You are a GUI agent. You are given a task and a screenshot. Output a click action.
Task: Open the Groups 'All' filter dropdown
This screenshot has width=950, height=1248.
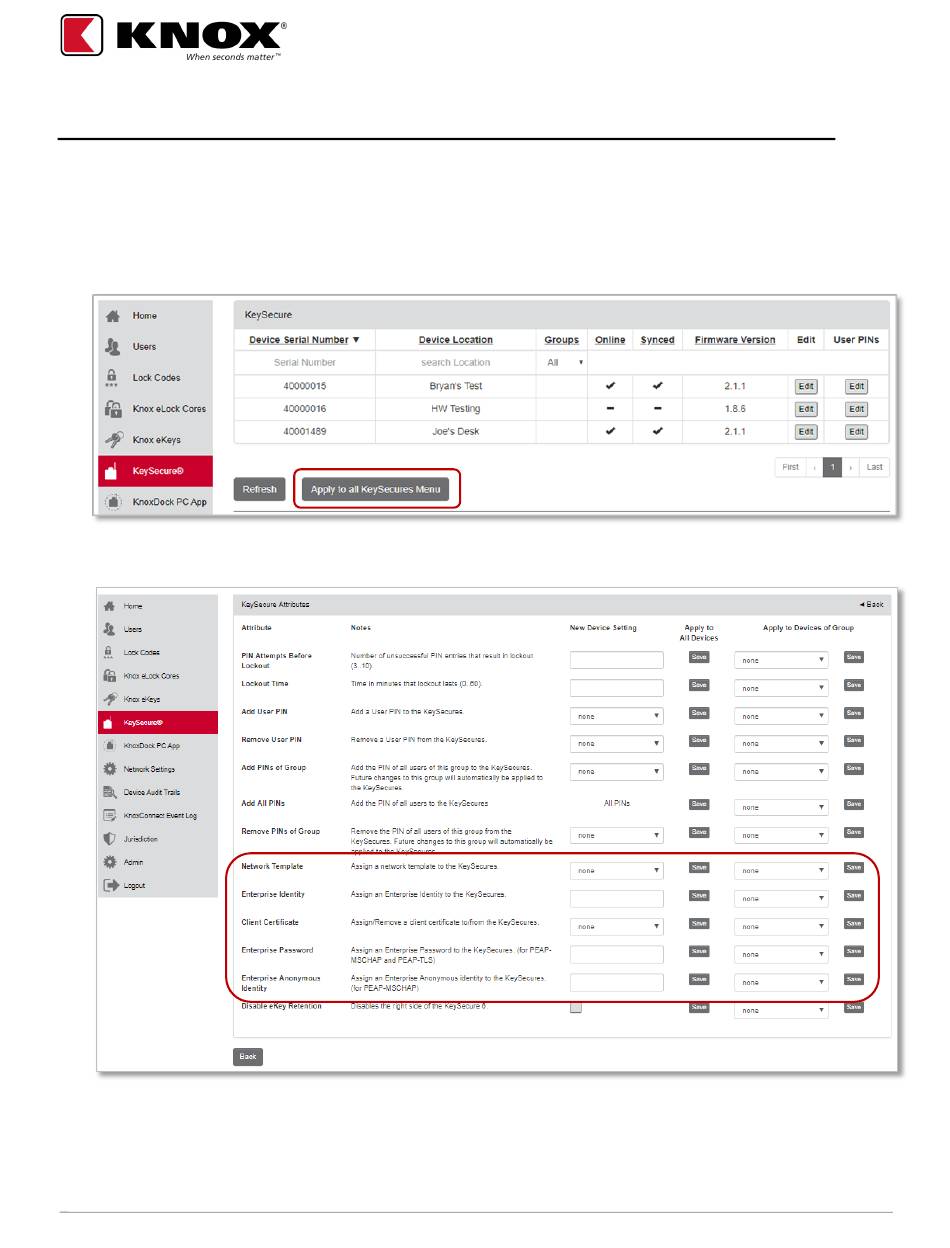[x=565, y=362]
